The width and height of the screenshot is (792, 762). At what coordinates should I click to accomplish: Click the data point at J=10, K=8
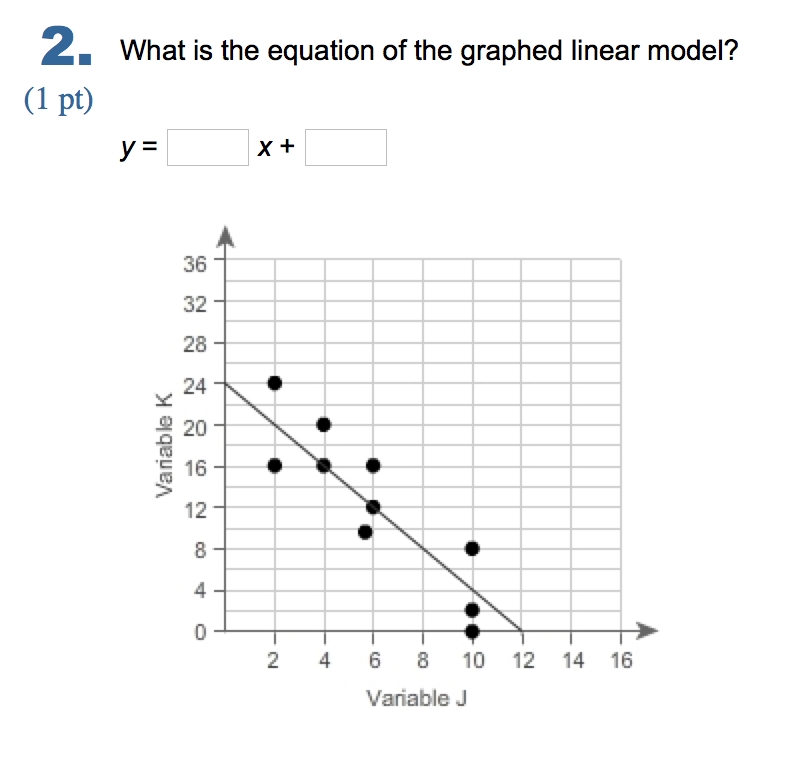pos(472,548)
